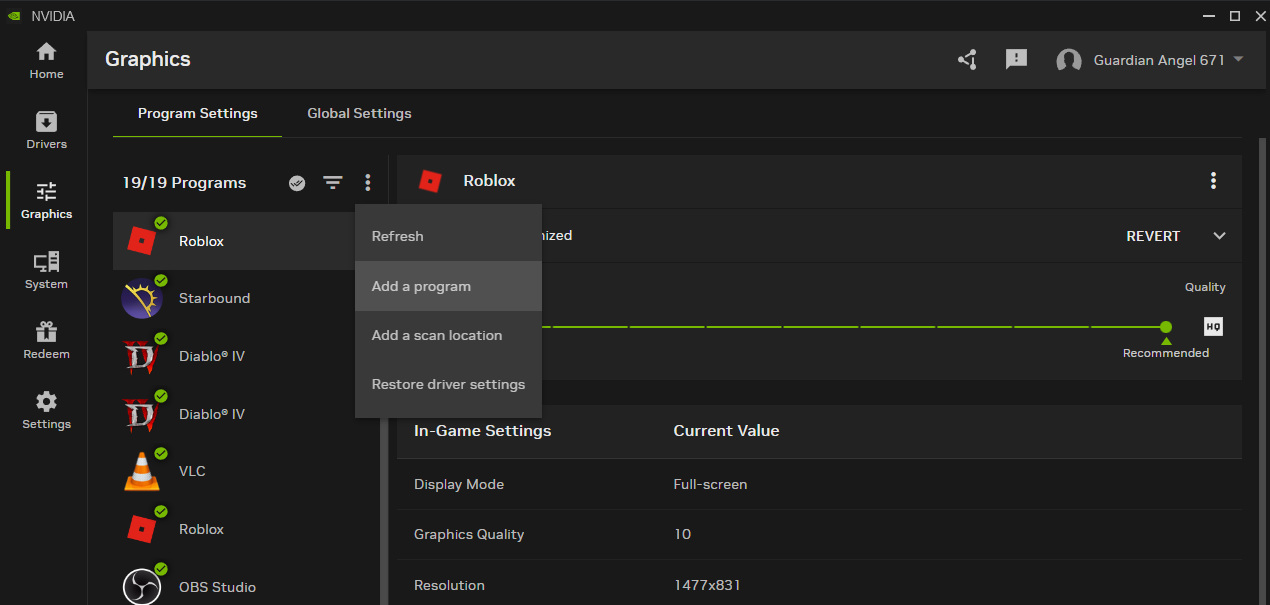Click the NVIDIA logo in title bar

pyautogui.click(x=13, y=16)
